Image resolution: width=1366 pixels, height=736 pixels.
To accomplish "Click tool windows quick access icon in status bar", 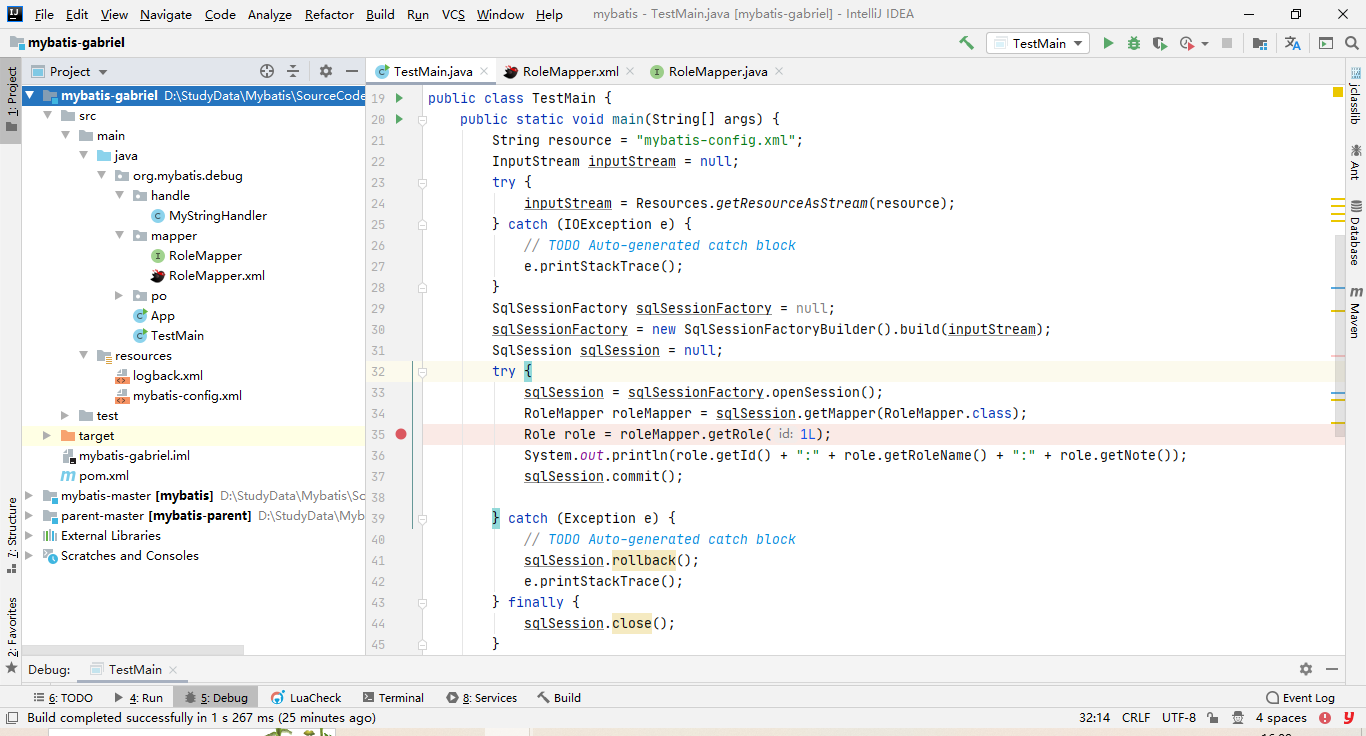I will (11, 717).
